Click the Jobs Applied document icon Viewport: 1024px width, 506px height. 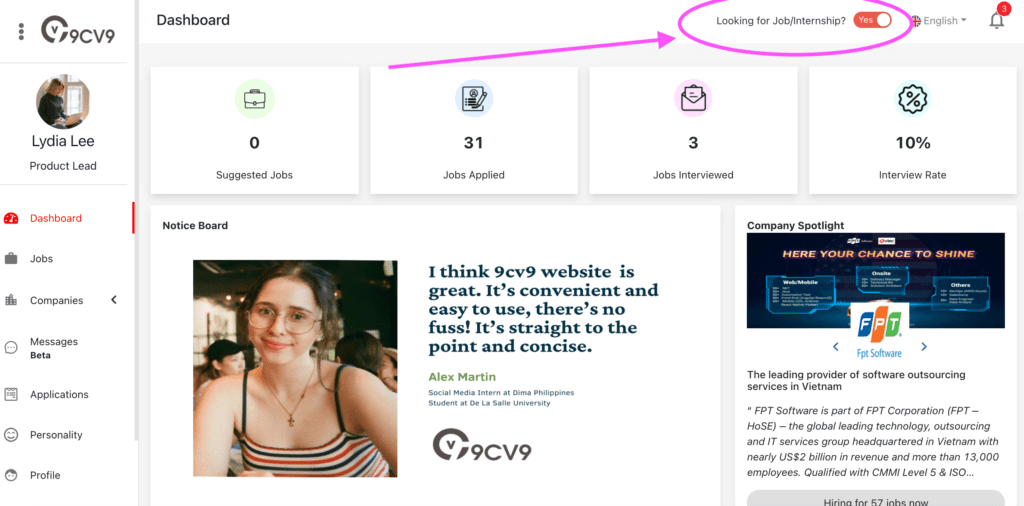pos(473,99)
